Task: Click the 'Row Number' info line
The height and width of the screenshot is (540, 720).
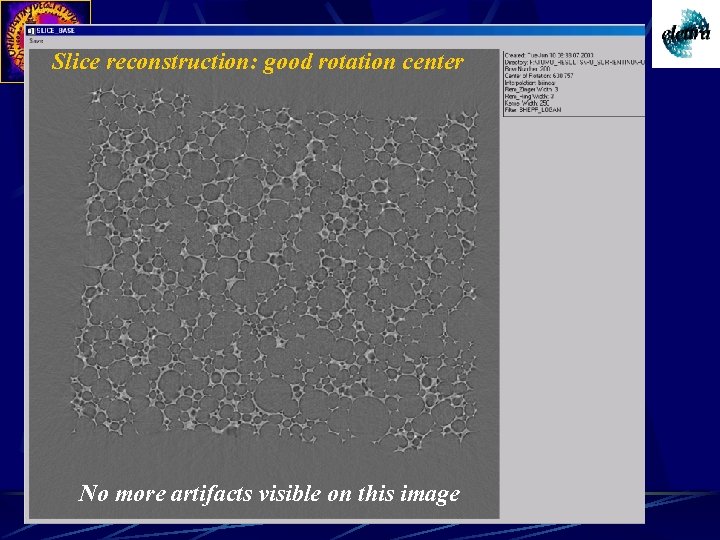Action: coord(527,69)
